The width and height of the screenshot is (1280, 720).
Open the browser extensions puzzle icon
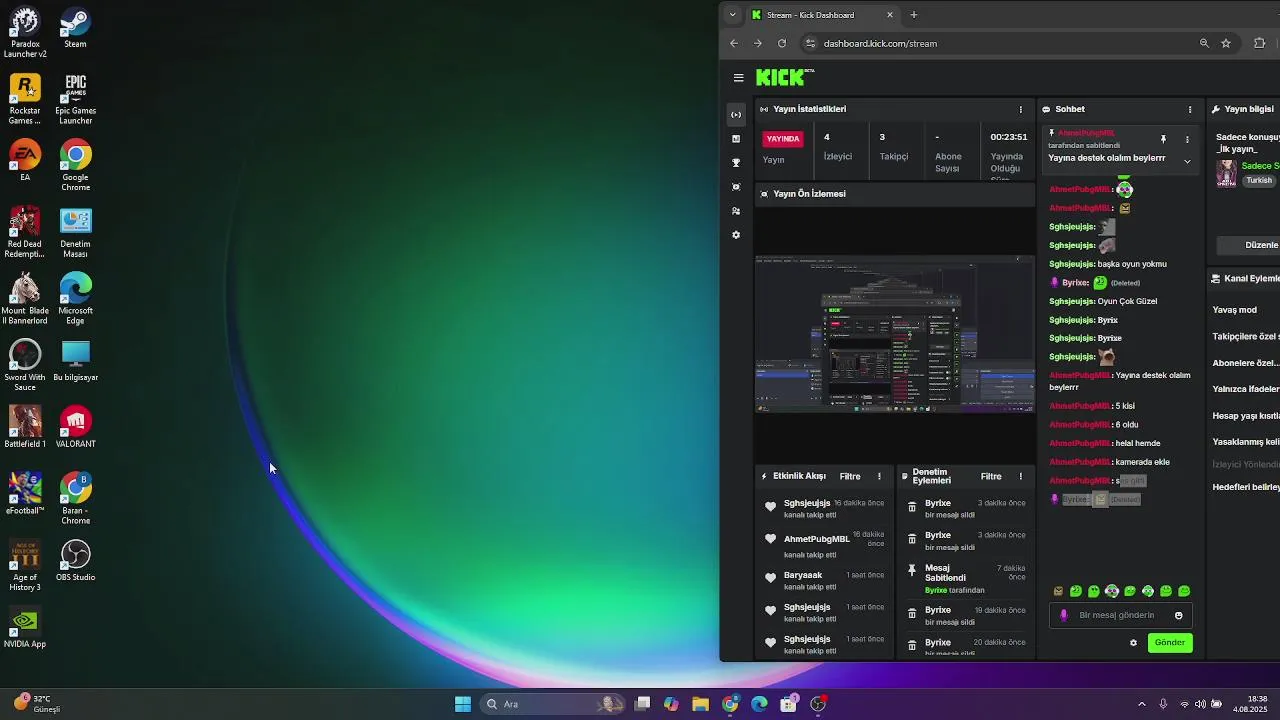[x=1260, y=44]
